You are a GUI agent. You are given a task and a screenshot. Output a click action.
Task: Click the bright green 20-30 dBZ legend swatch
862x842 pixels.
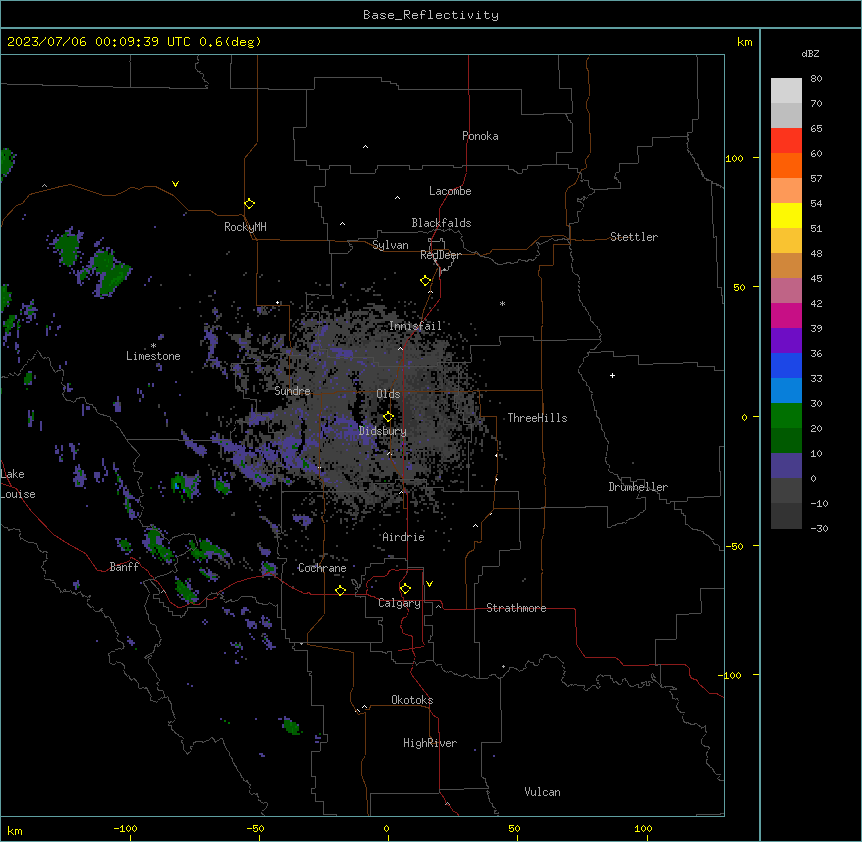786,416
